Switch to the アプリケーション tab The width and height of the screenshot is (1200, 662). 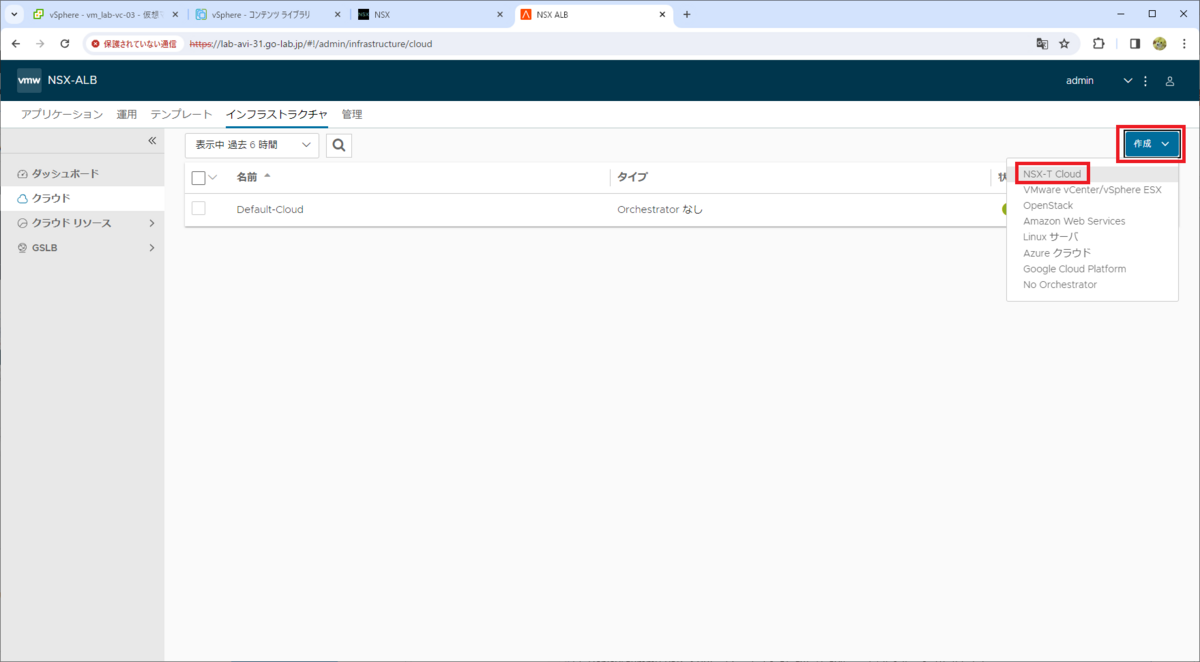click(x=62, y=114)
